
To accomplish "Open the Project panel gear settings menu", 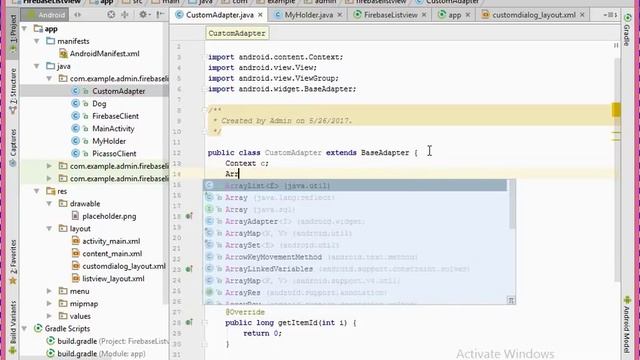I will click(x=143, y=15).
